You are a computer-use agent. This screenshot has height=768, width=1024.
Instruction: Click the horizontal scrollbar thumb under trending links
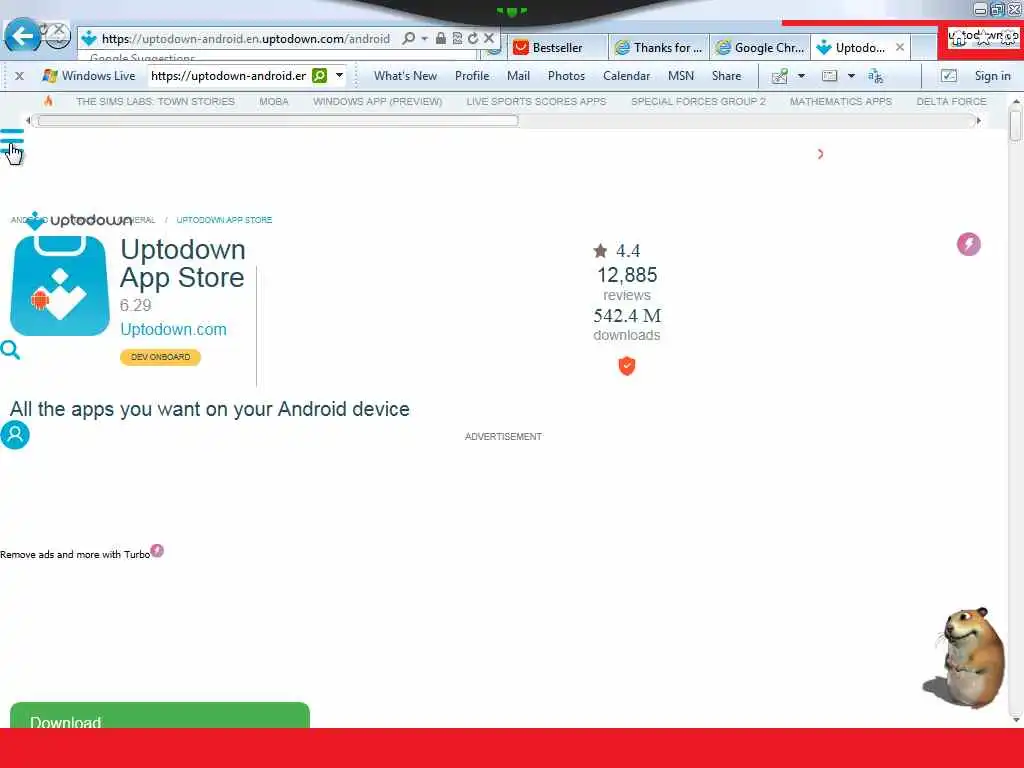click(x=278, y=121)
